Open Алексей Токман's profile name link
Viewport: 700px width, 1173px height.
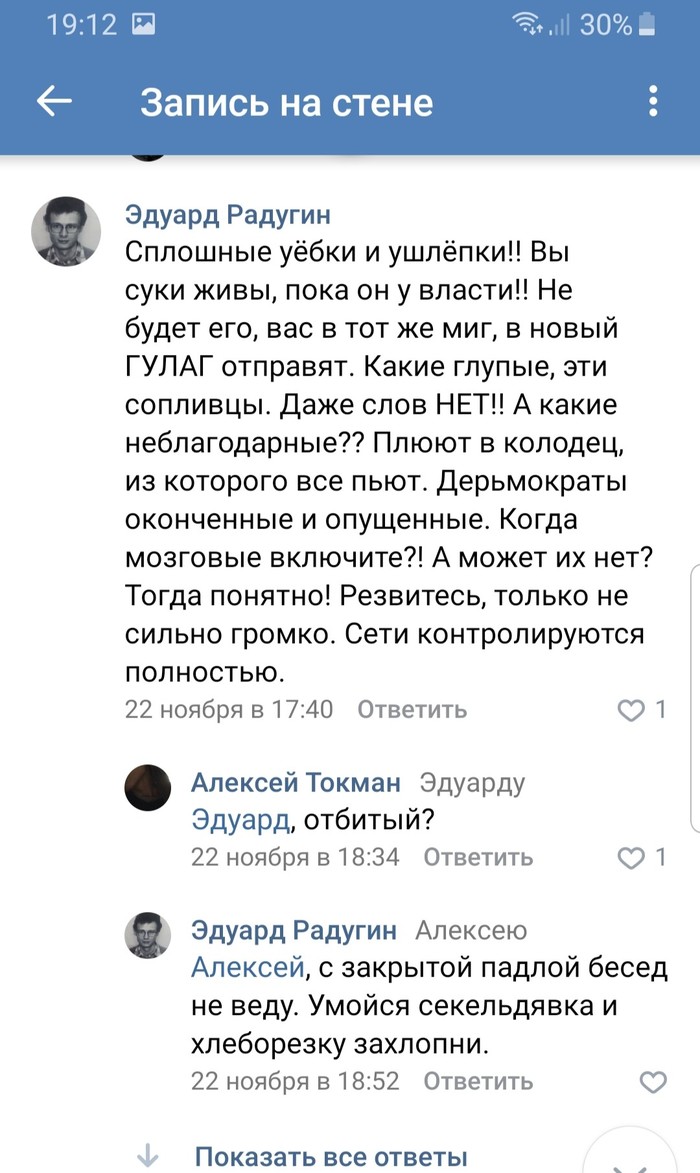click(295, 782)
